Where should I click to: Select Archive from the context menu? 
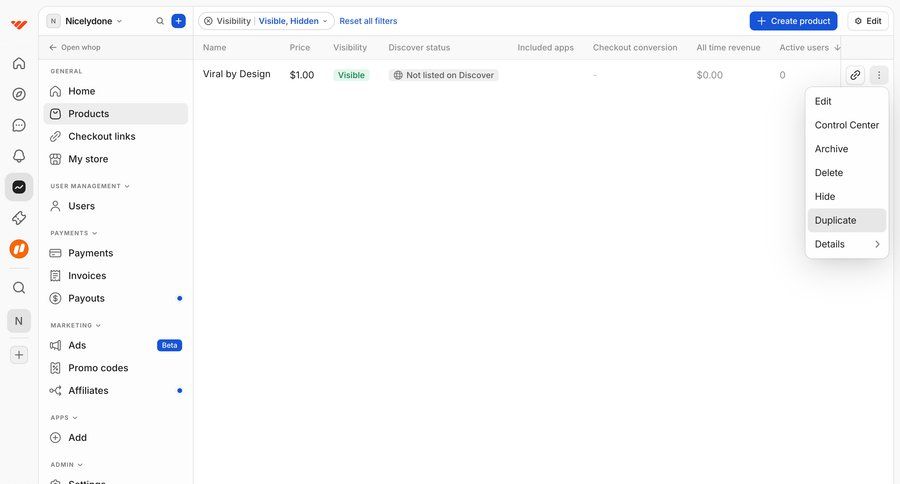(831, 149)
